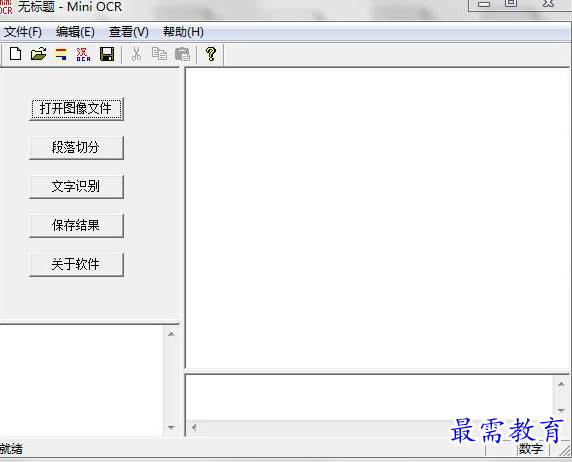Click down arrow of bottom result pane scrollbar
This screenshot has height=462, width=572.
click(x=561, y=411)
